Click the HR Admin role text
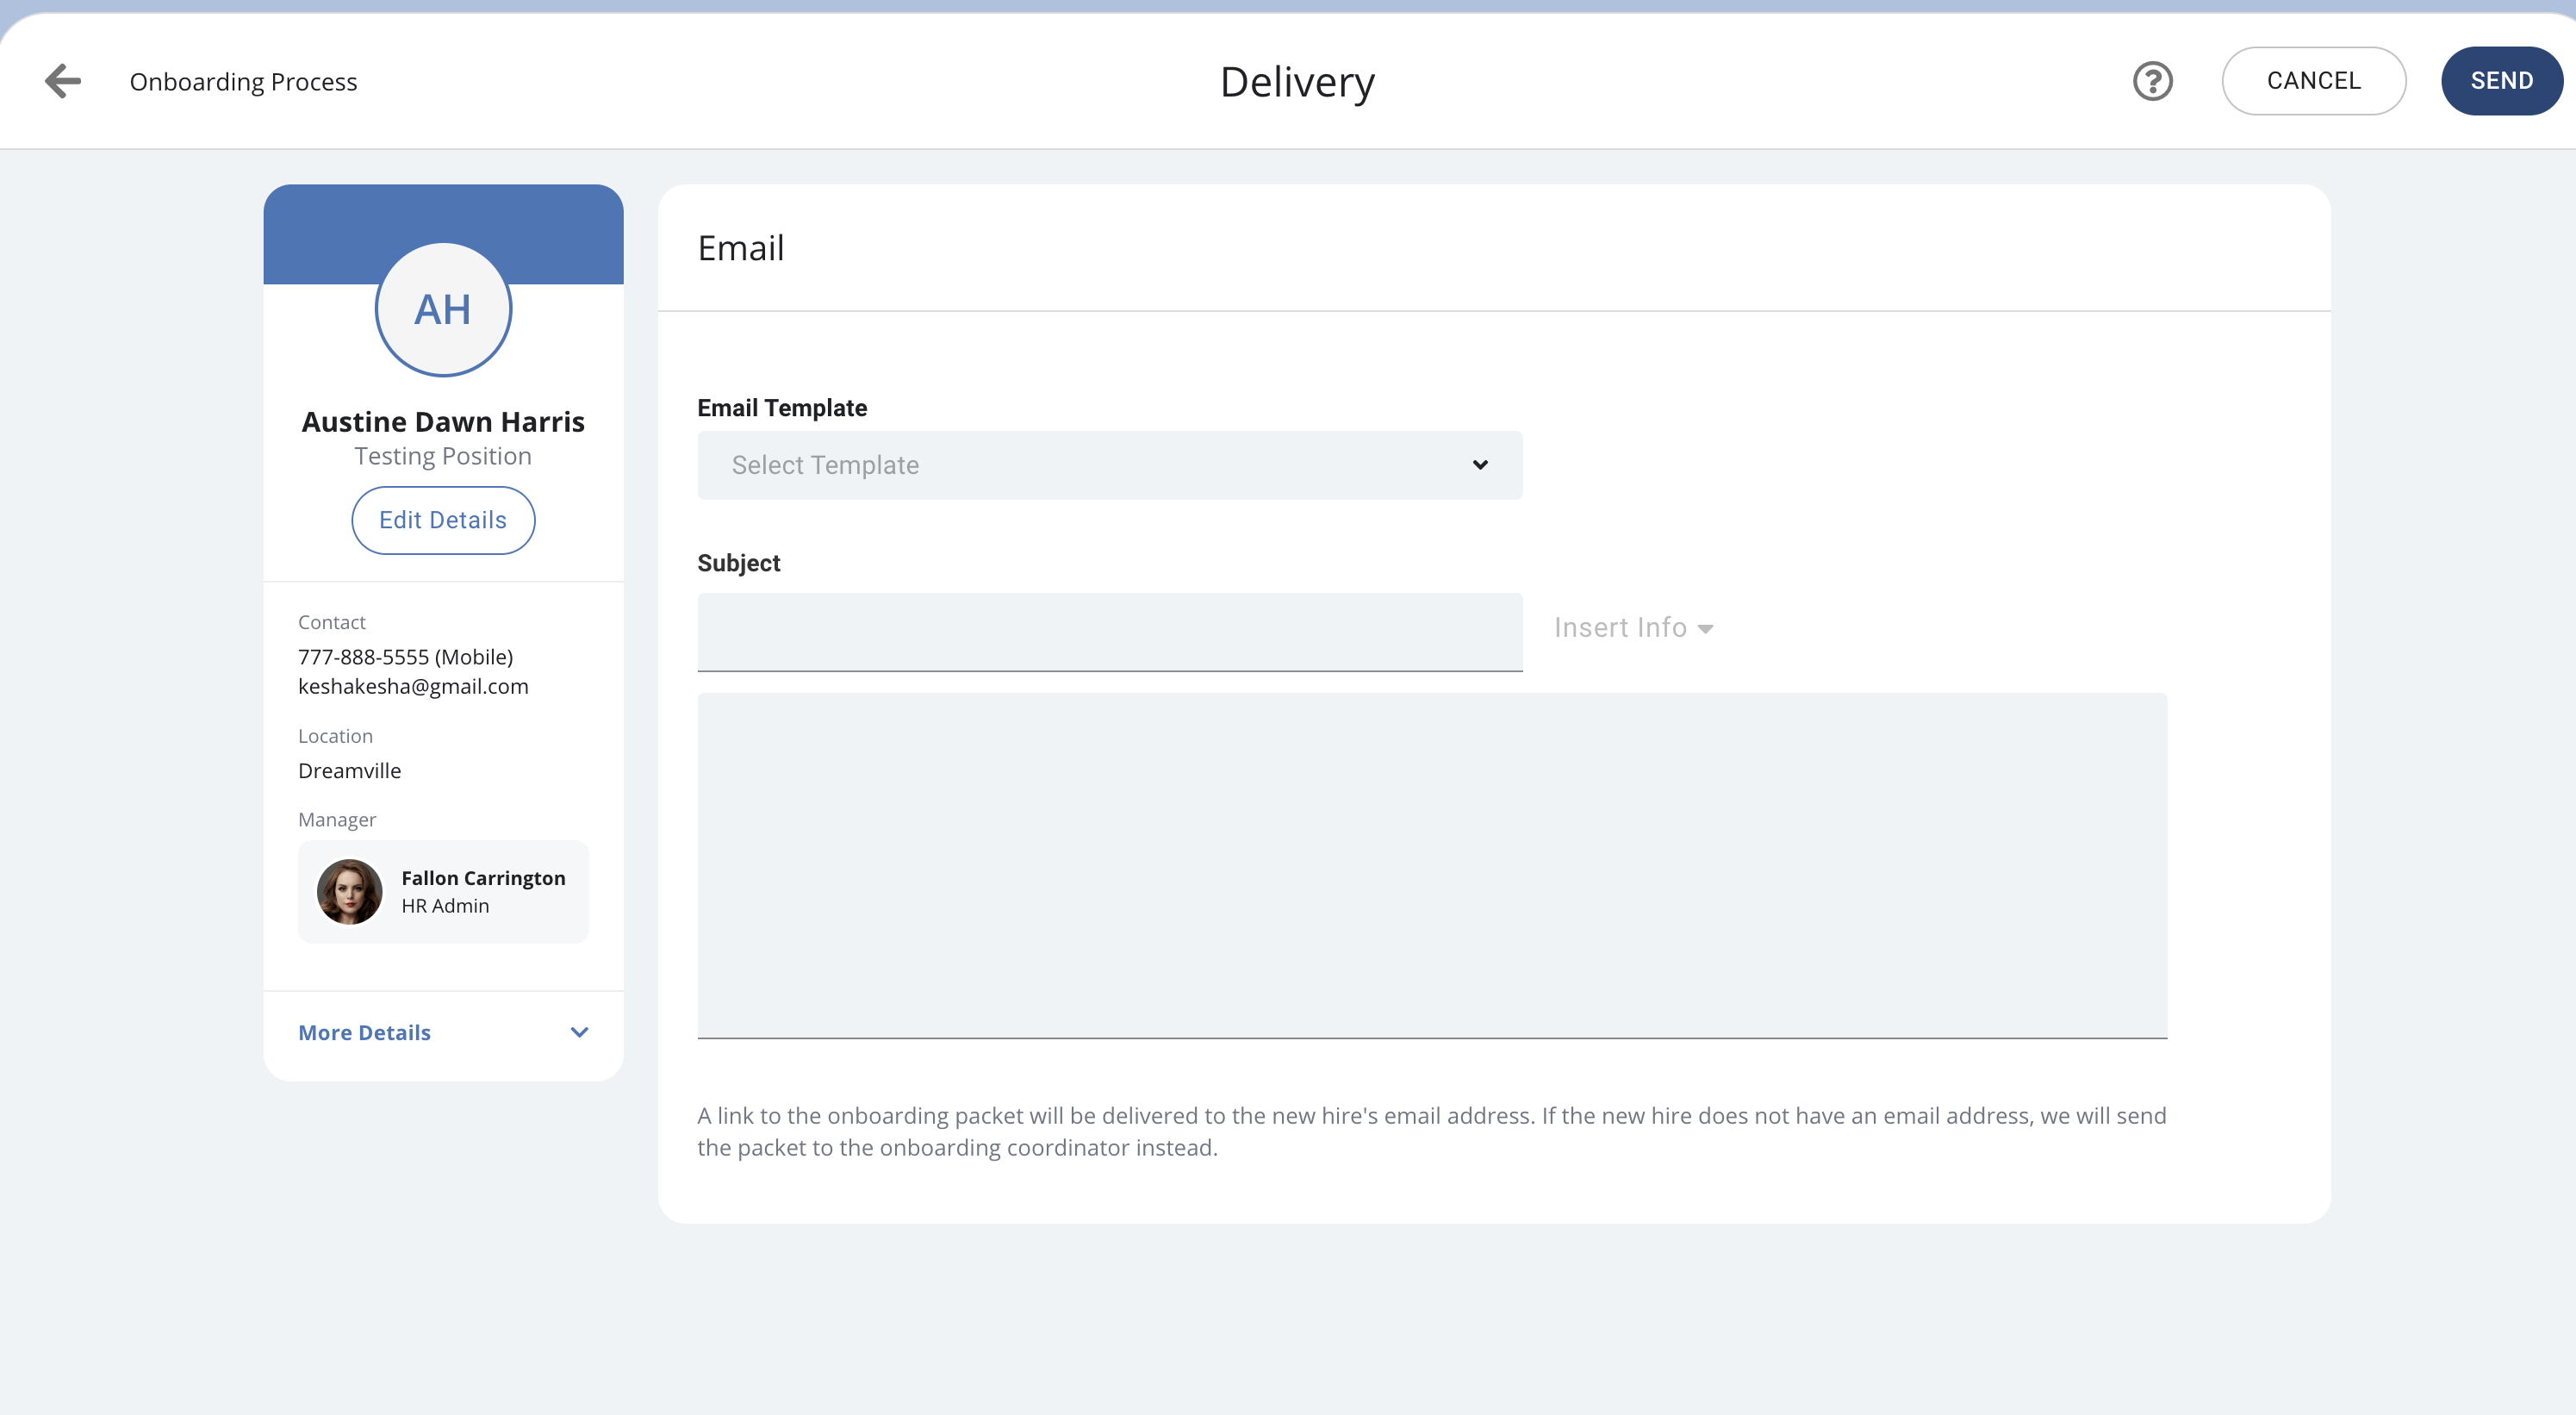This screenshot has width=2576, height=1415. pos(445,905)
